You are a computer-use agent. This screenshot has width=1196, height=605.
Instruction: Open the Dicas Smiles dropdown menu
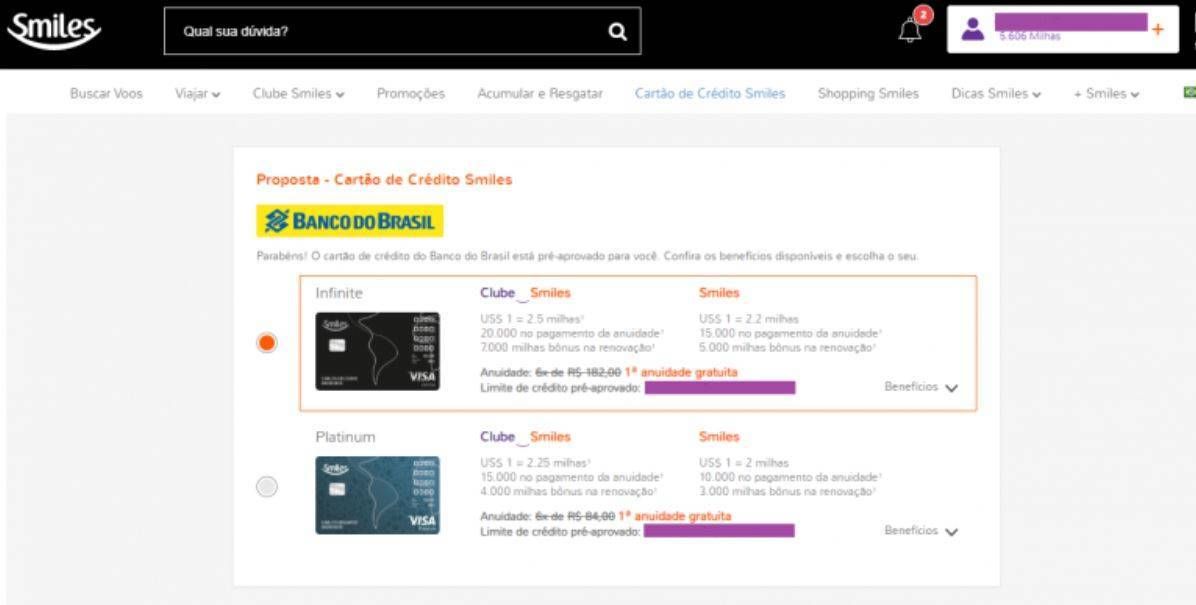pos(996,94)
